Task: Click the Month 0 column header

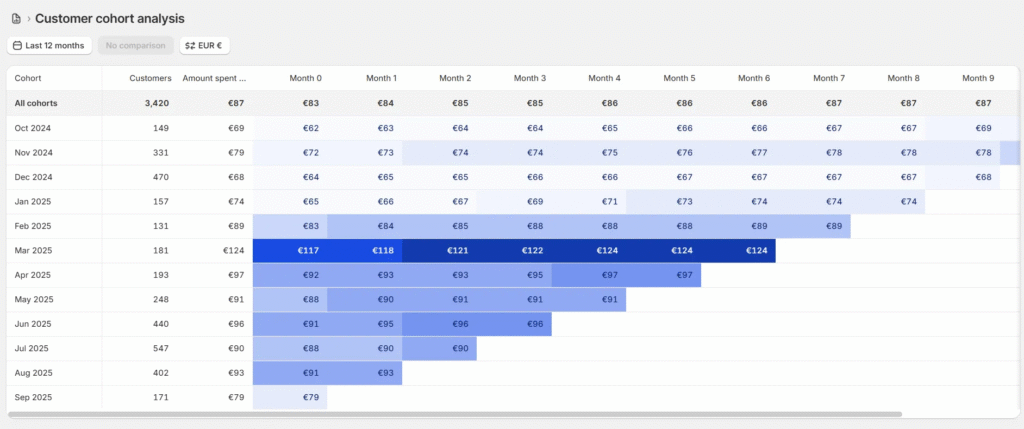Action: coord(306,78)
